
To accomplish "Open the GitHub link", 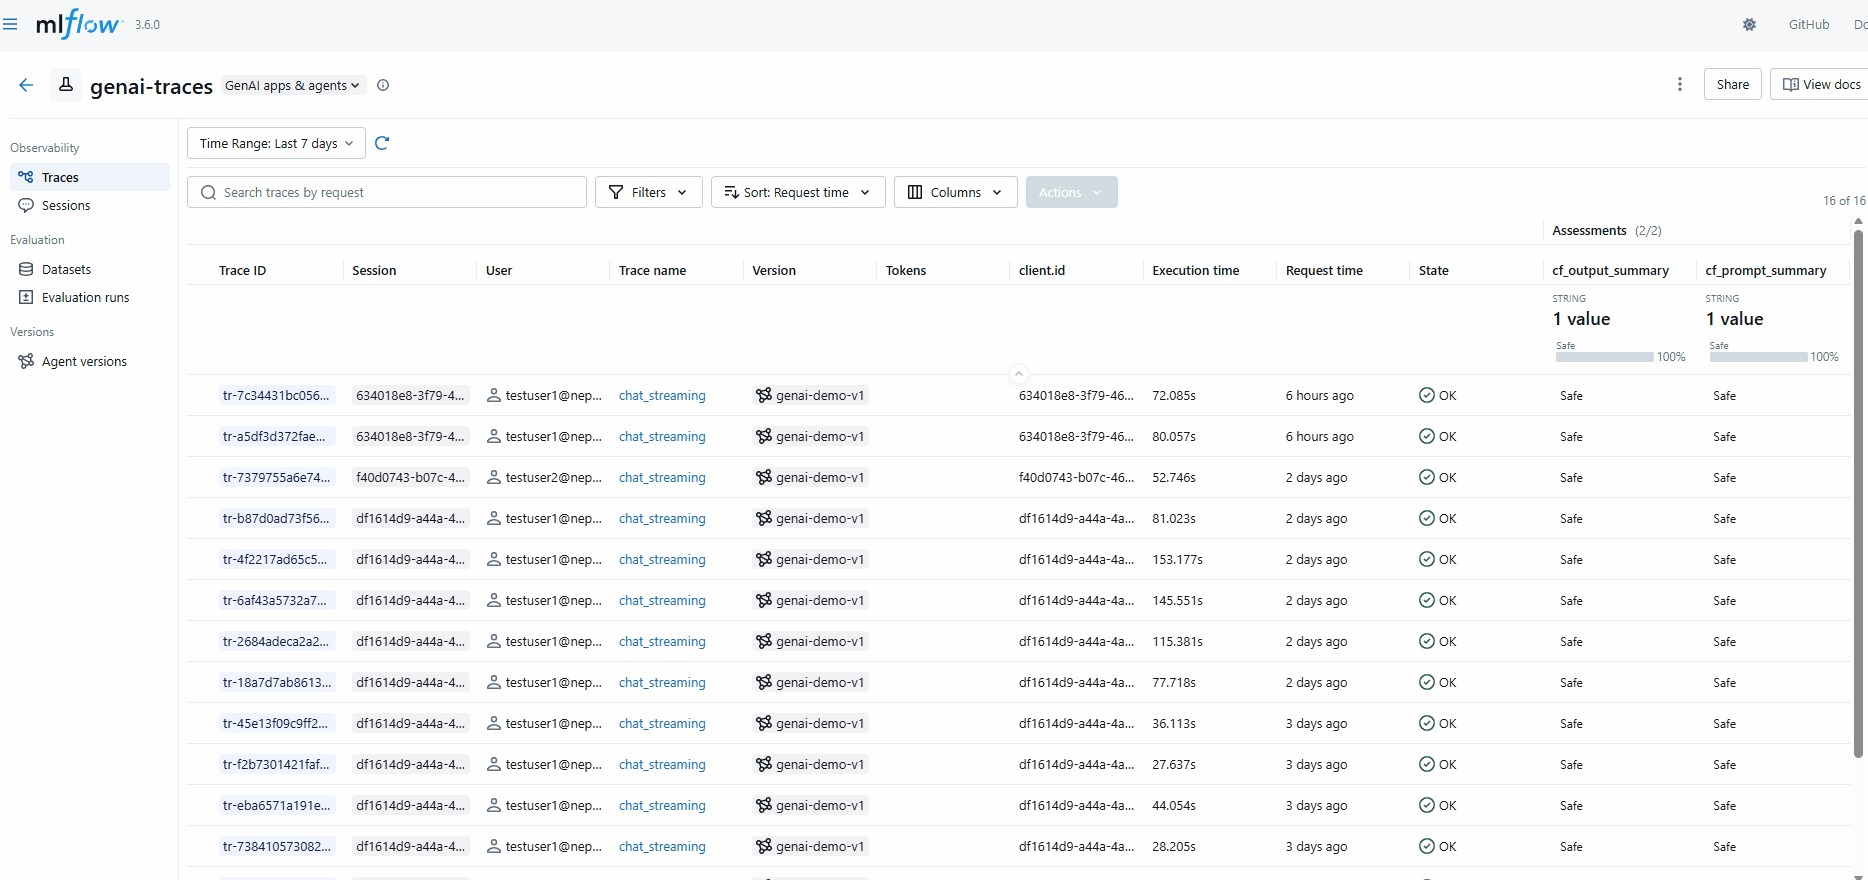I will pyautogui.click(x=1808, y=24).
